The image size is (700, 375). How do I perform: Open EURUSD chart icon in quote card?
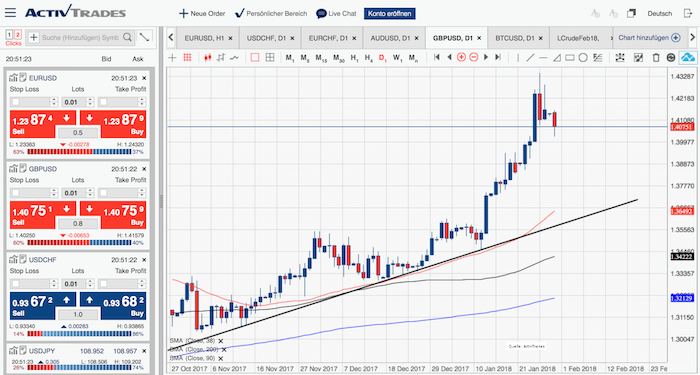pyautogui.click(x=13, y=78)
